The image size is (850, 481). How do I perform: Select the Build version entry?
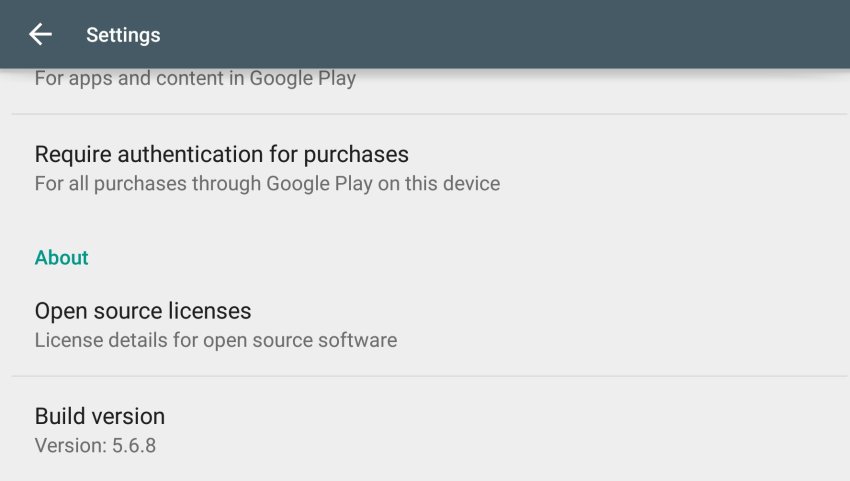click(x=100, y=416)
